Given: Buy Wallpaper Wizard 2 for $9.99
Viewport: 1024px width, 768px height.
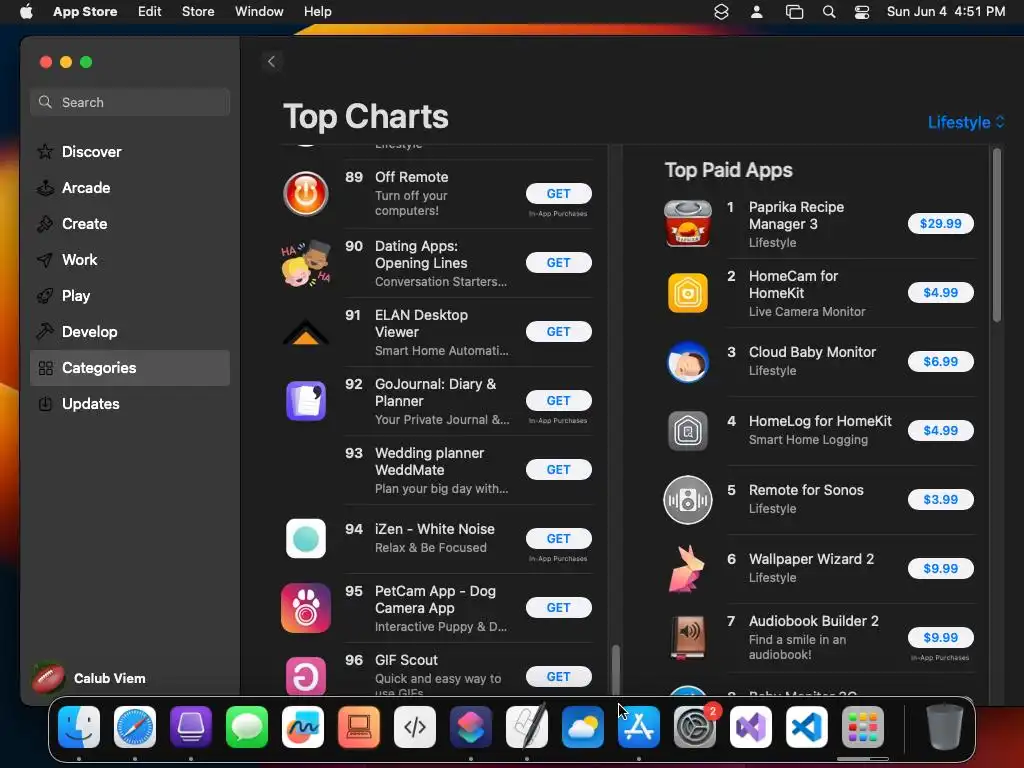Looking at the screenshot, I should [x=940, y=569].
